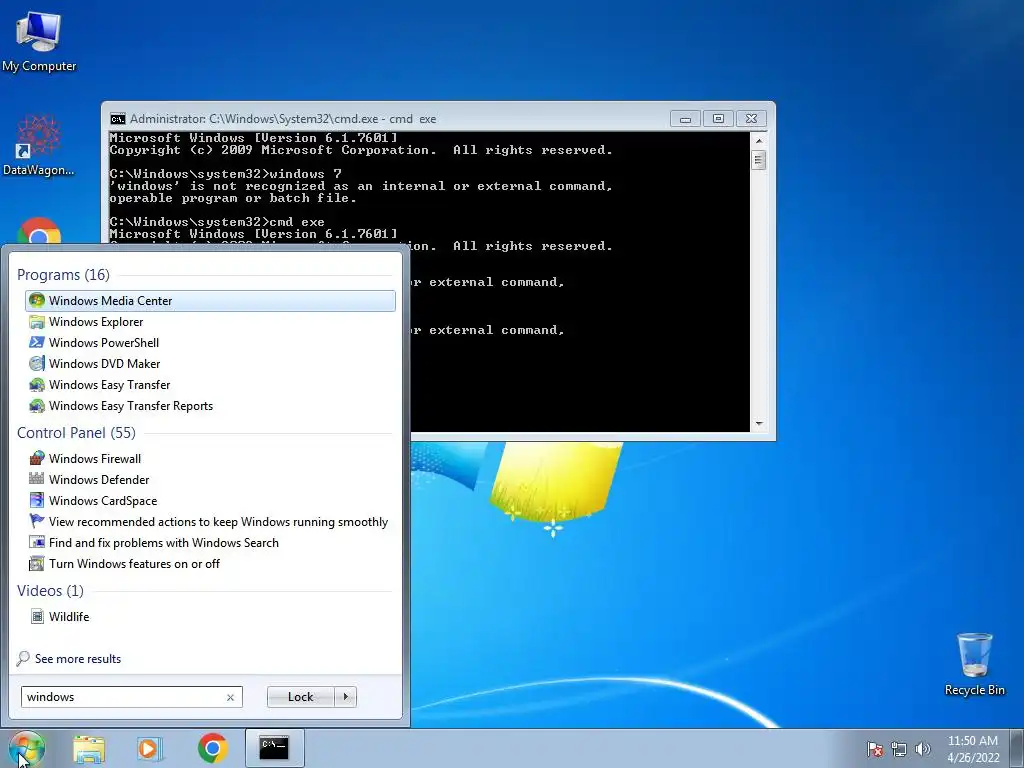Expand the shutdown options arrow next to Lock
1024x768 pixels.
point(345,697)
